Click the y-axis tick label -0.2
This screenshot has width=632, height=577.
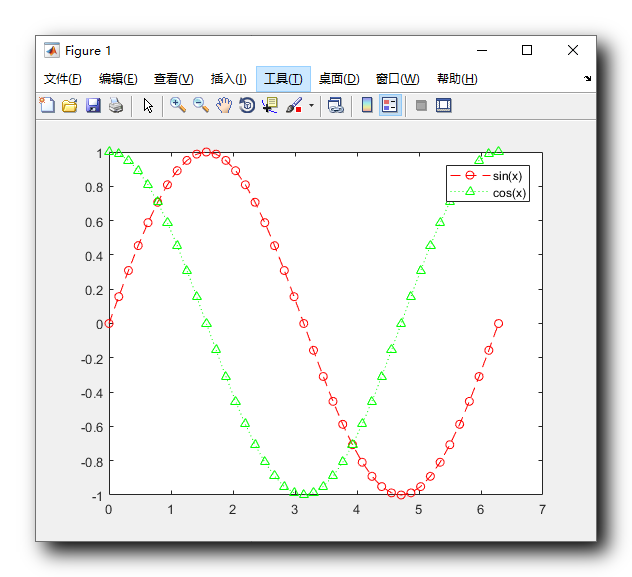(92, 359)
